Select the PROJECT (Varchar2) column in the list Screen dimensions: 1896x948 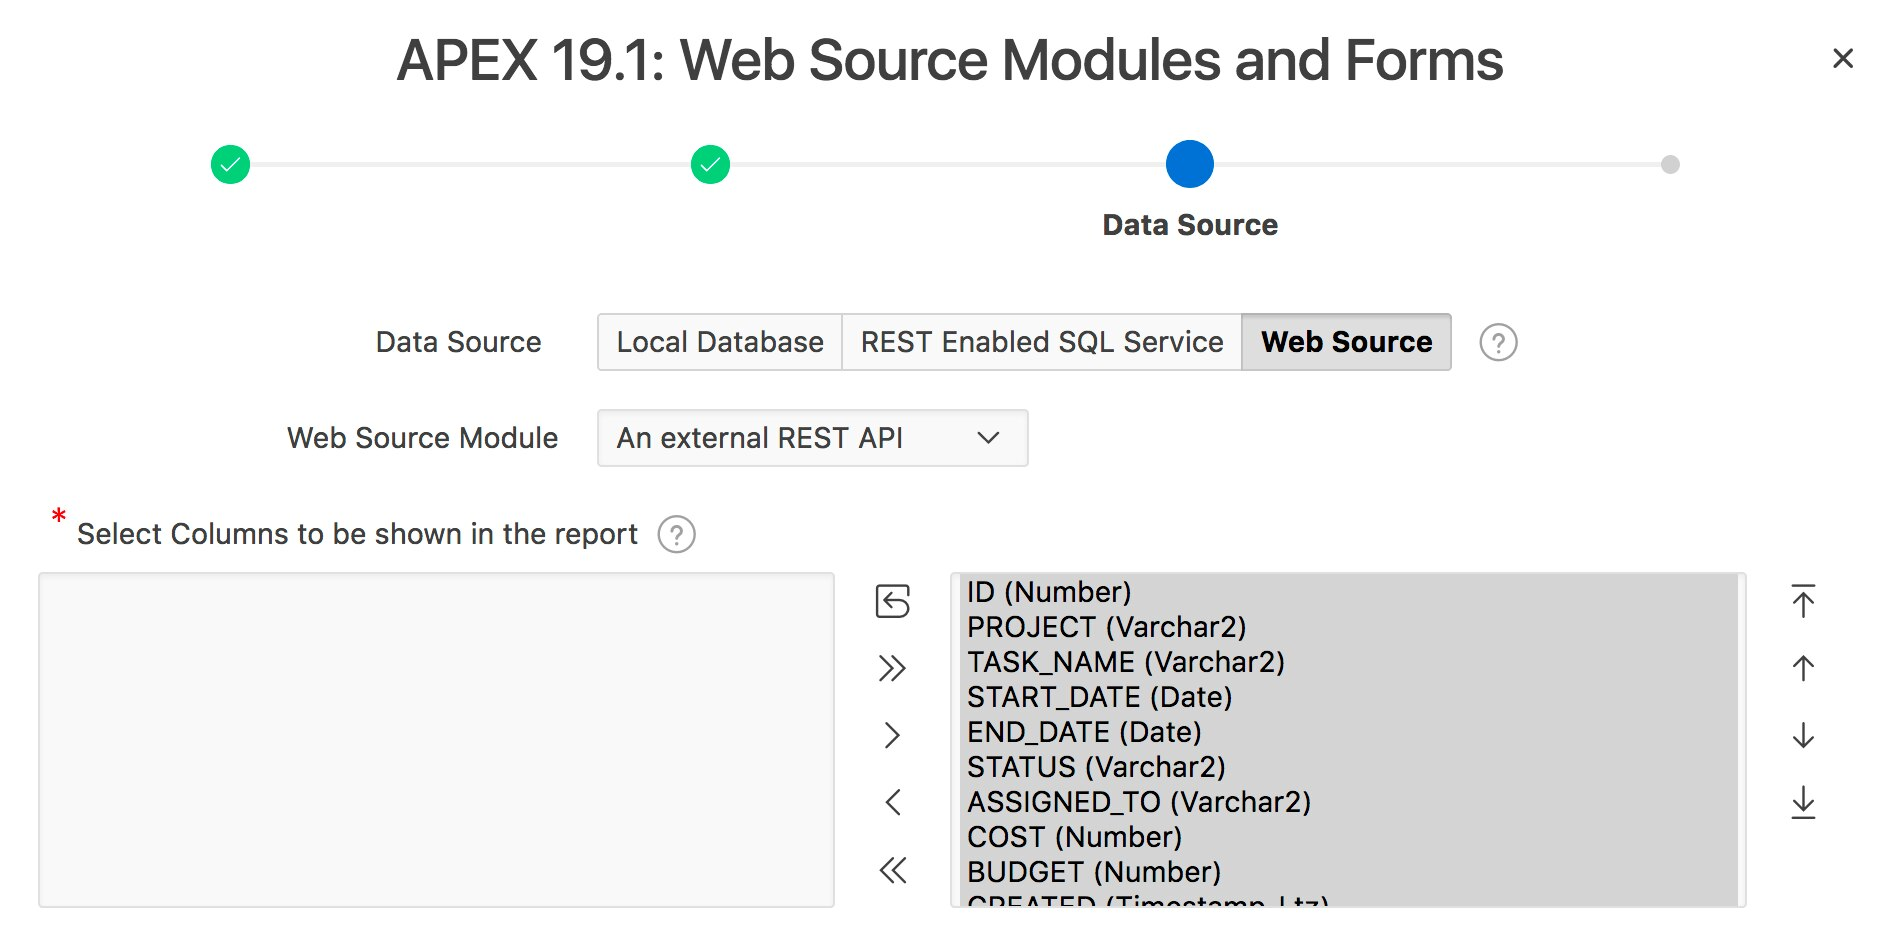click(x=1106, y=627)
